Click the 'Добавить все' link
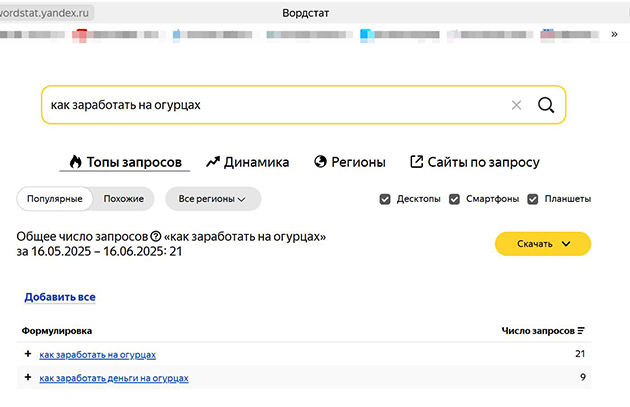The height and width of the screenshot is (407, 630). 60,297
